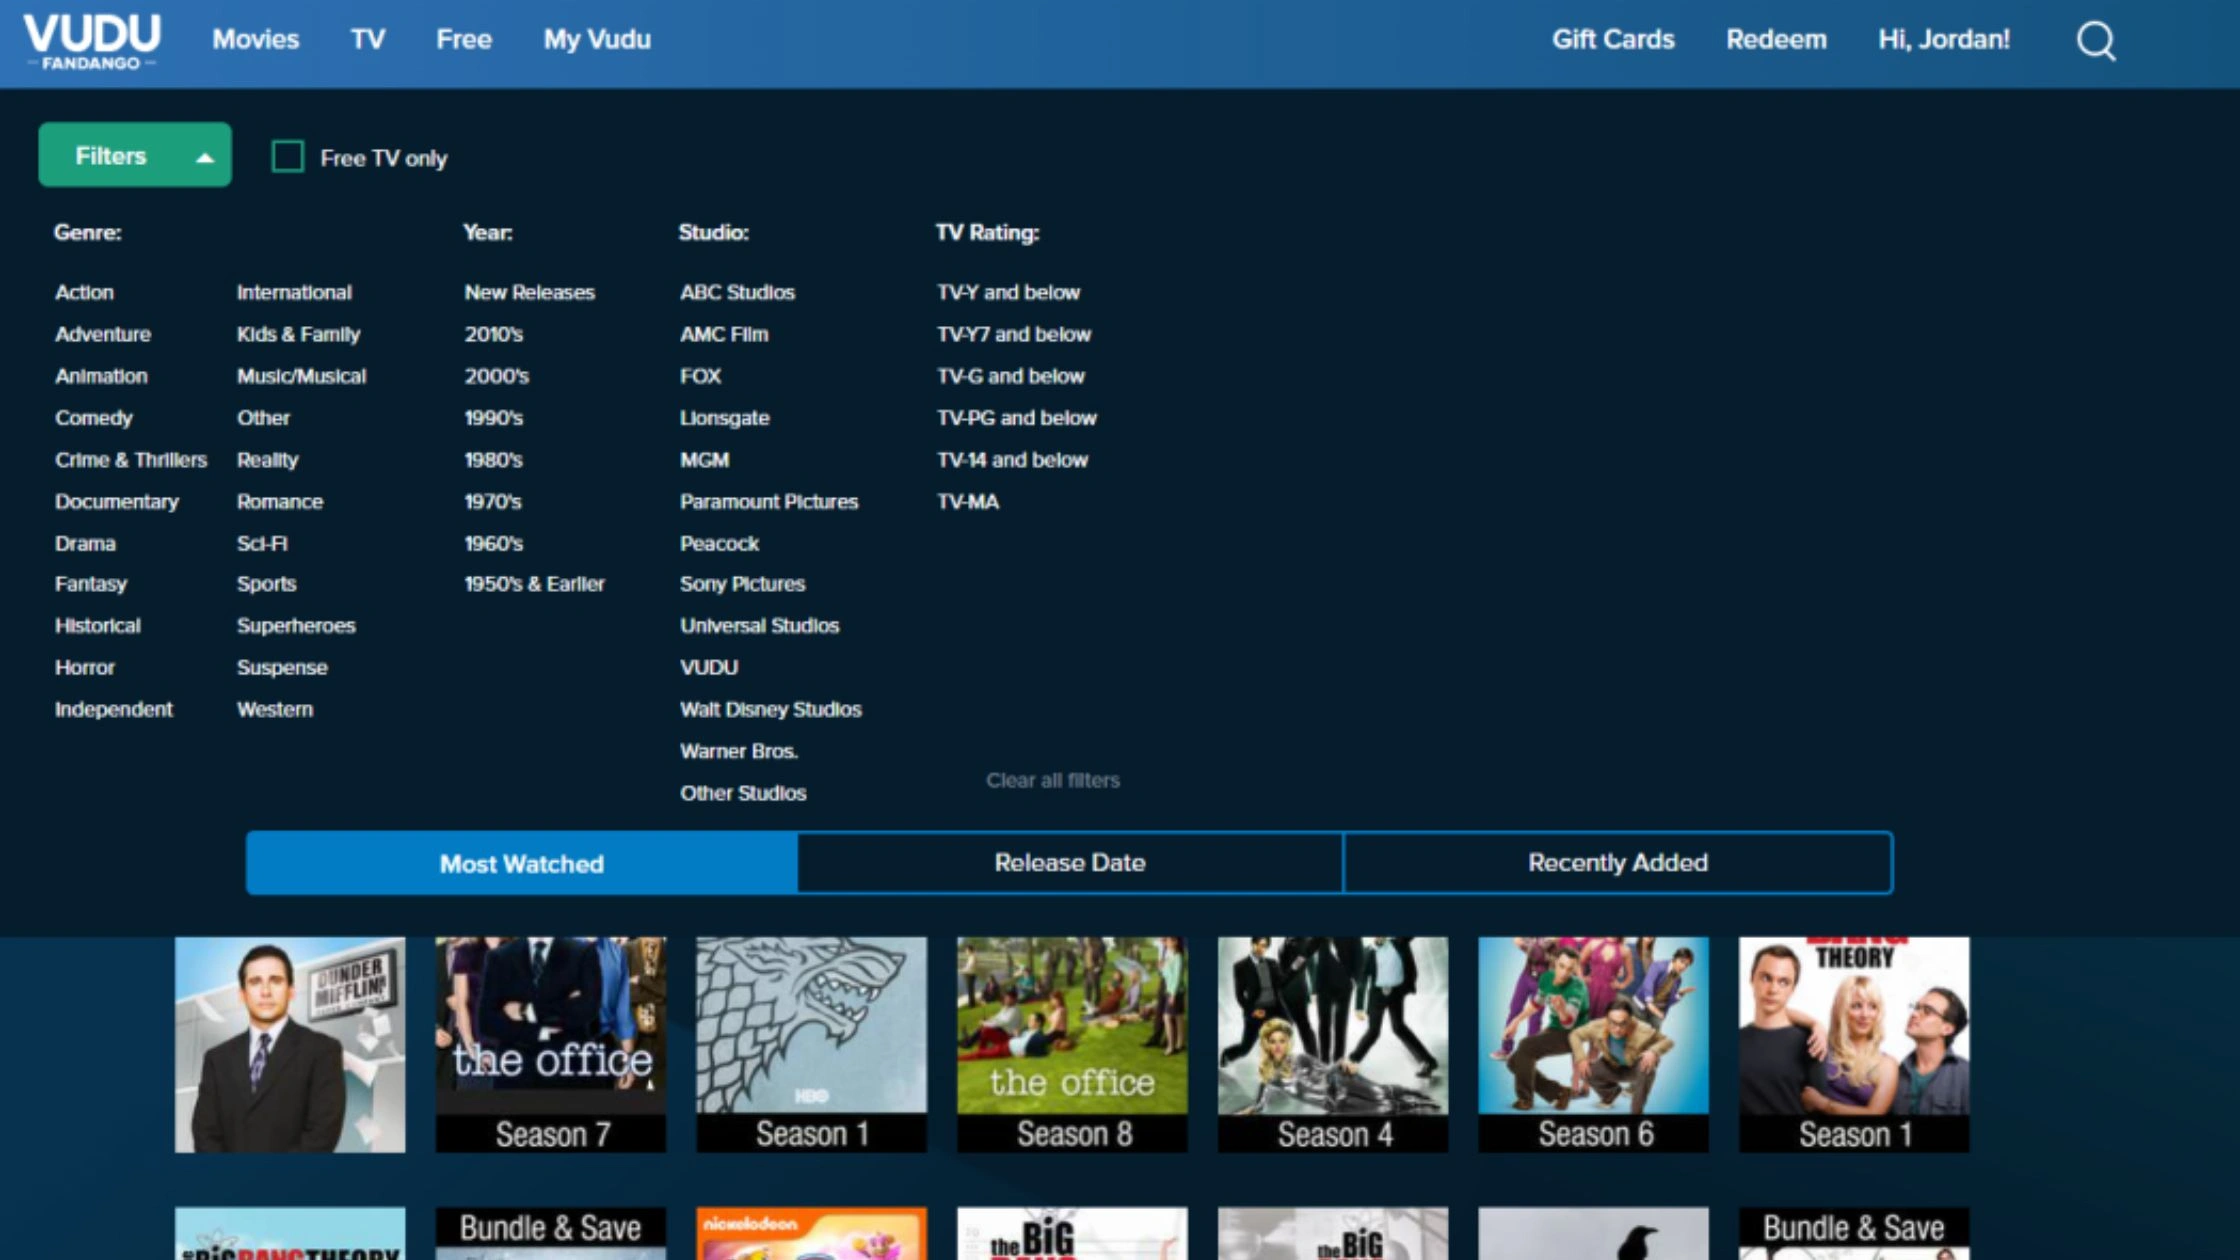Open The Office Season 8 thumbnail
Viewport: 2240px width, 1260px height.
[1071, 1045]
